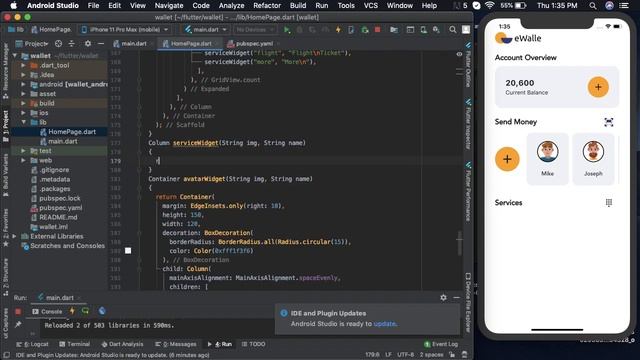Image resolution: width=640 pixels, height=360 pixels.
Task: Expand the build folder in tree
Action: [23, 103]
